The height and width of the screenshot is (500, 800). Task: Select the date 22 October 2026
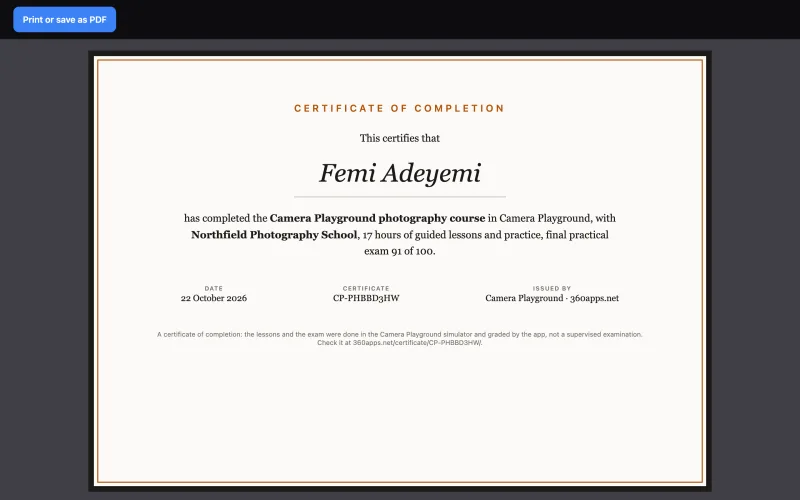214,298
